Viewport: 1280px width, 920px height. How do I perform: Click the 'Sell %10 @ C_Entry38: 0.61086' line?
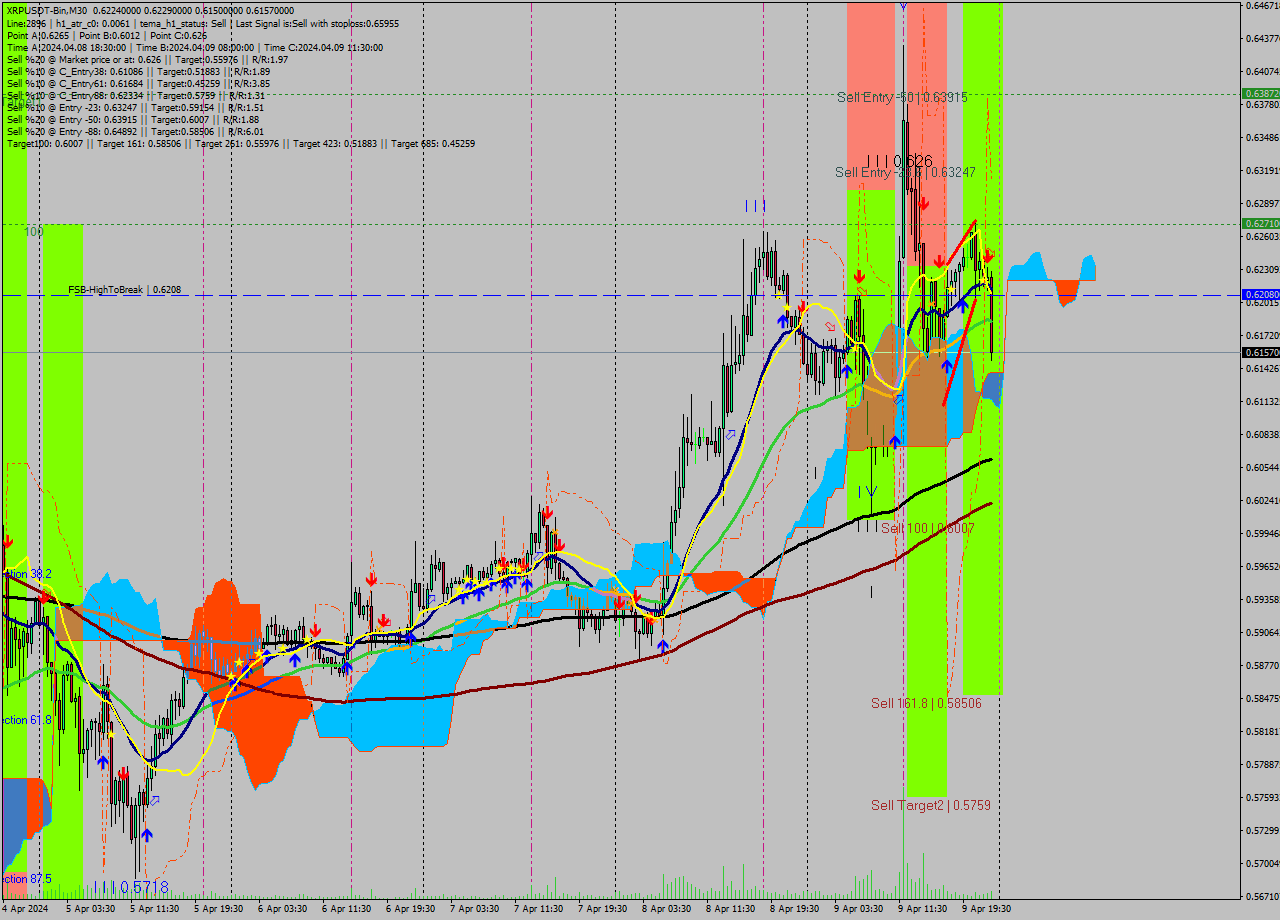138,71
